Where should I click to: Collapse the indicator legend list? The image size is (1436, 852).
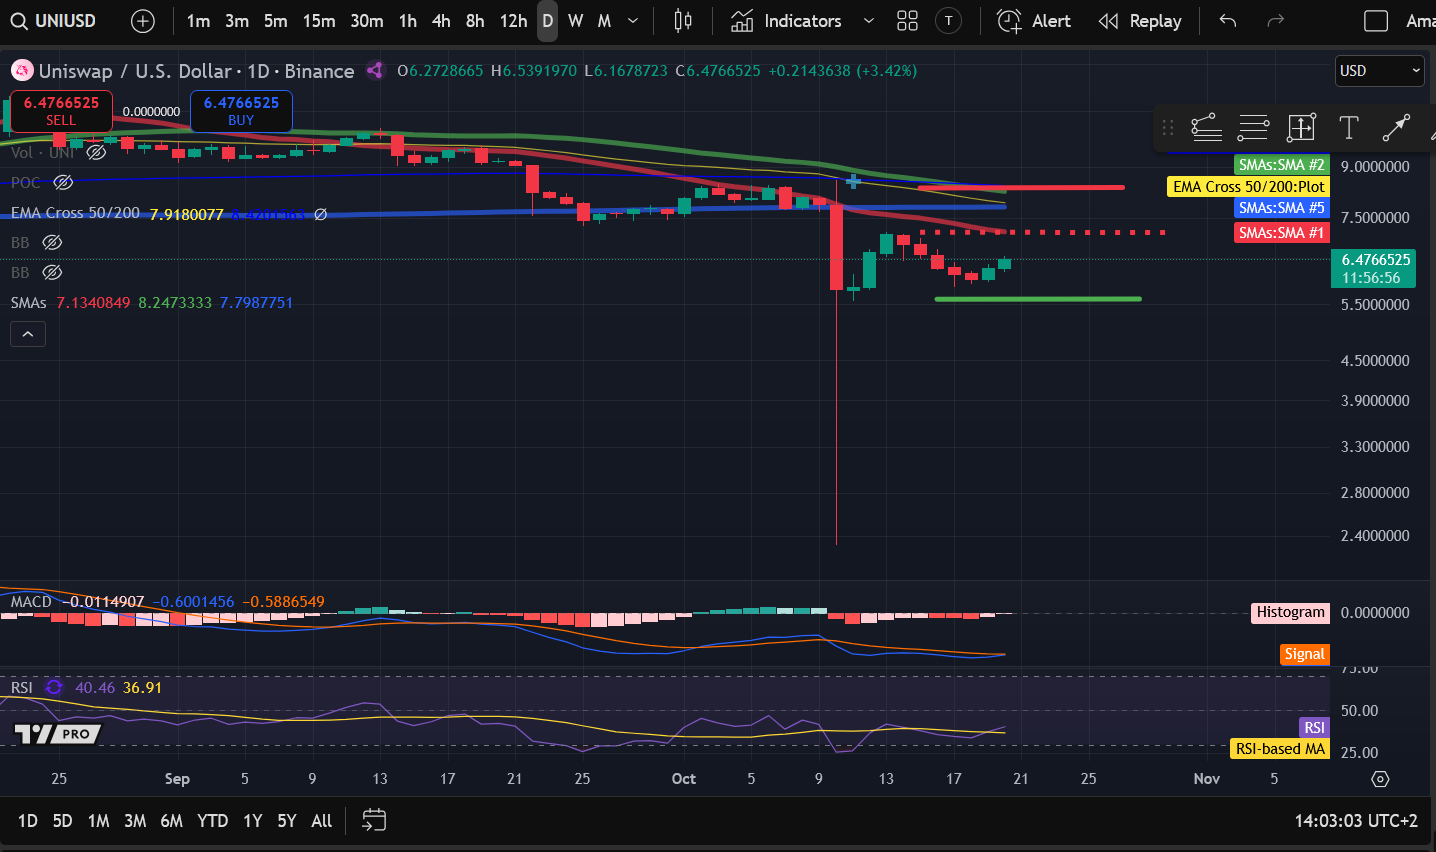pyautogui.click(x=28, y=334)
